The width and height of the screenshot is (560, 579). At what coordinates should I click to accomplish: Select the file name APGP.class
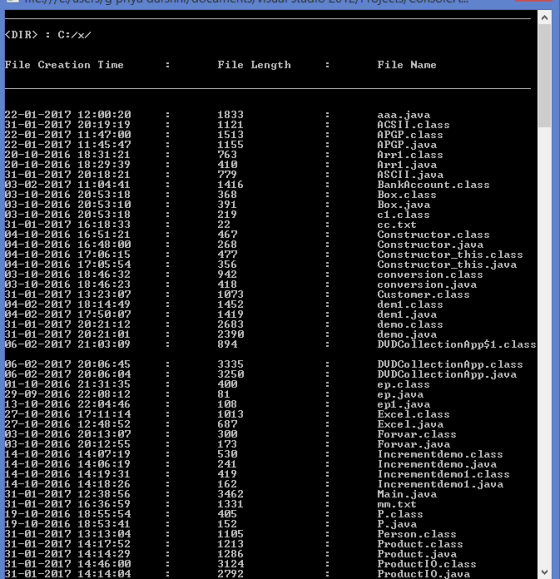tap(410, 135)
